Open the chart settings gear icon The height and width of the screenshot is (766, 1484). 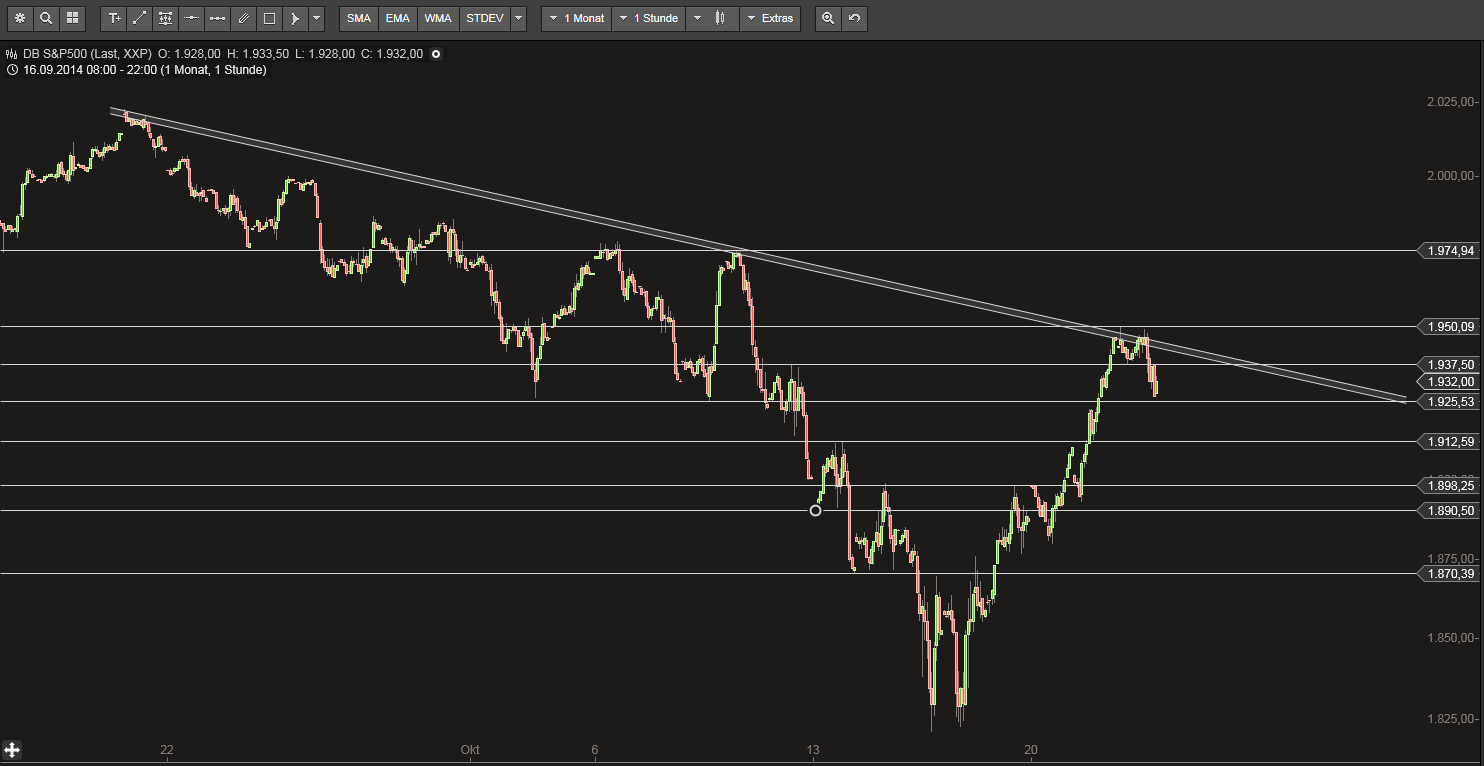20,18
